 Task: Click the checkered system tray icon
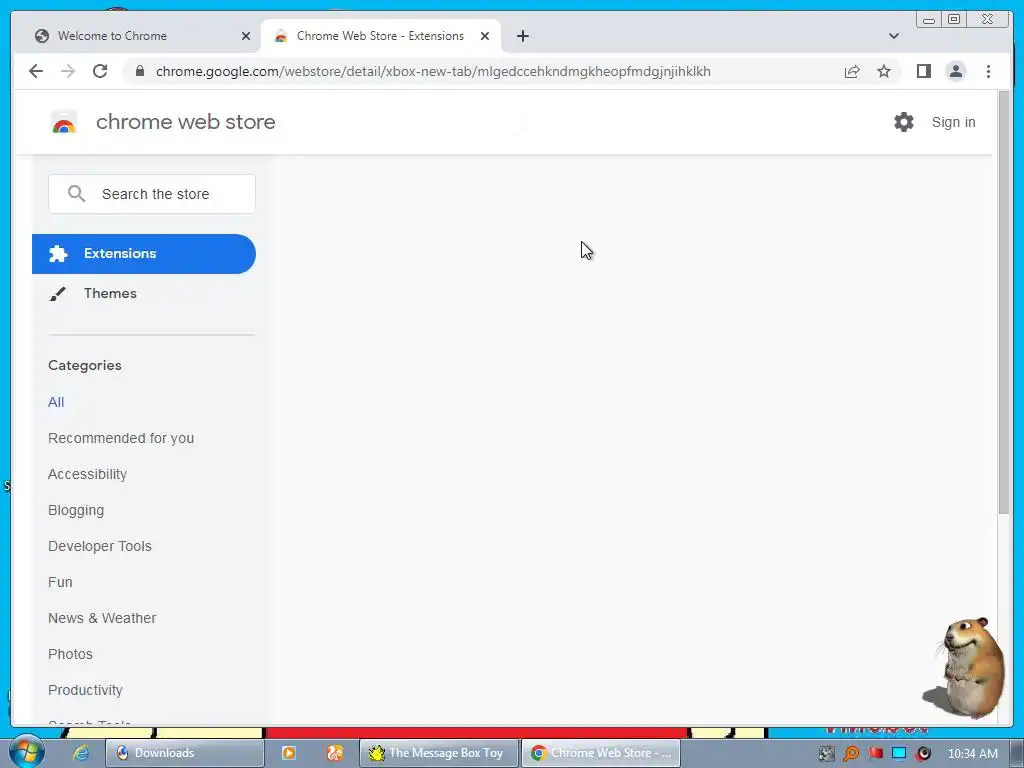827,754
